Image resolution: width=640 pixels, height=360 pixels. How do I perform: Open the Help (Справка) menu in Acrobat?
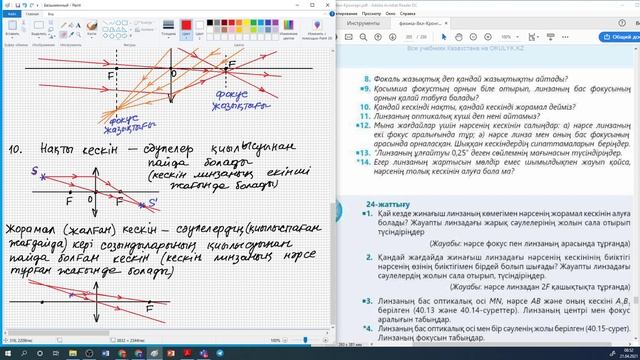(x=407, y=13)
